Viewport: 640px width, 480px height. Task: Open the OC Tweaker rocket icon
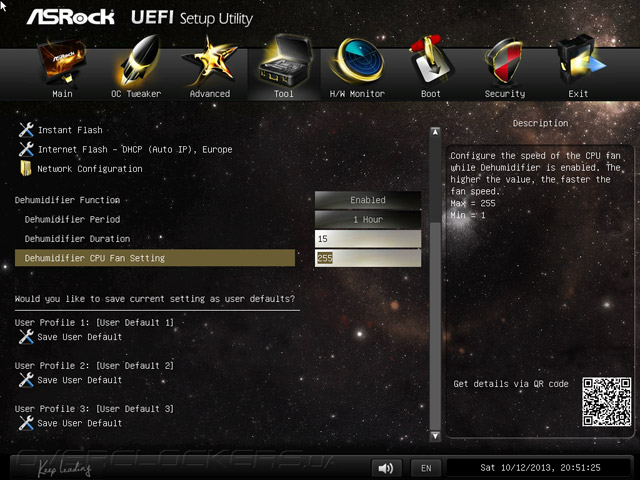(138, 61)
